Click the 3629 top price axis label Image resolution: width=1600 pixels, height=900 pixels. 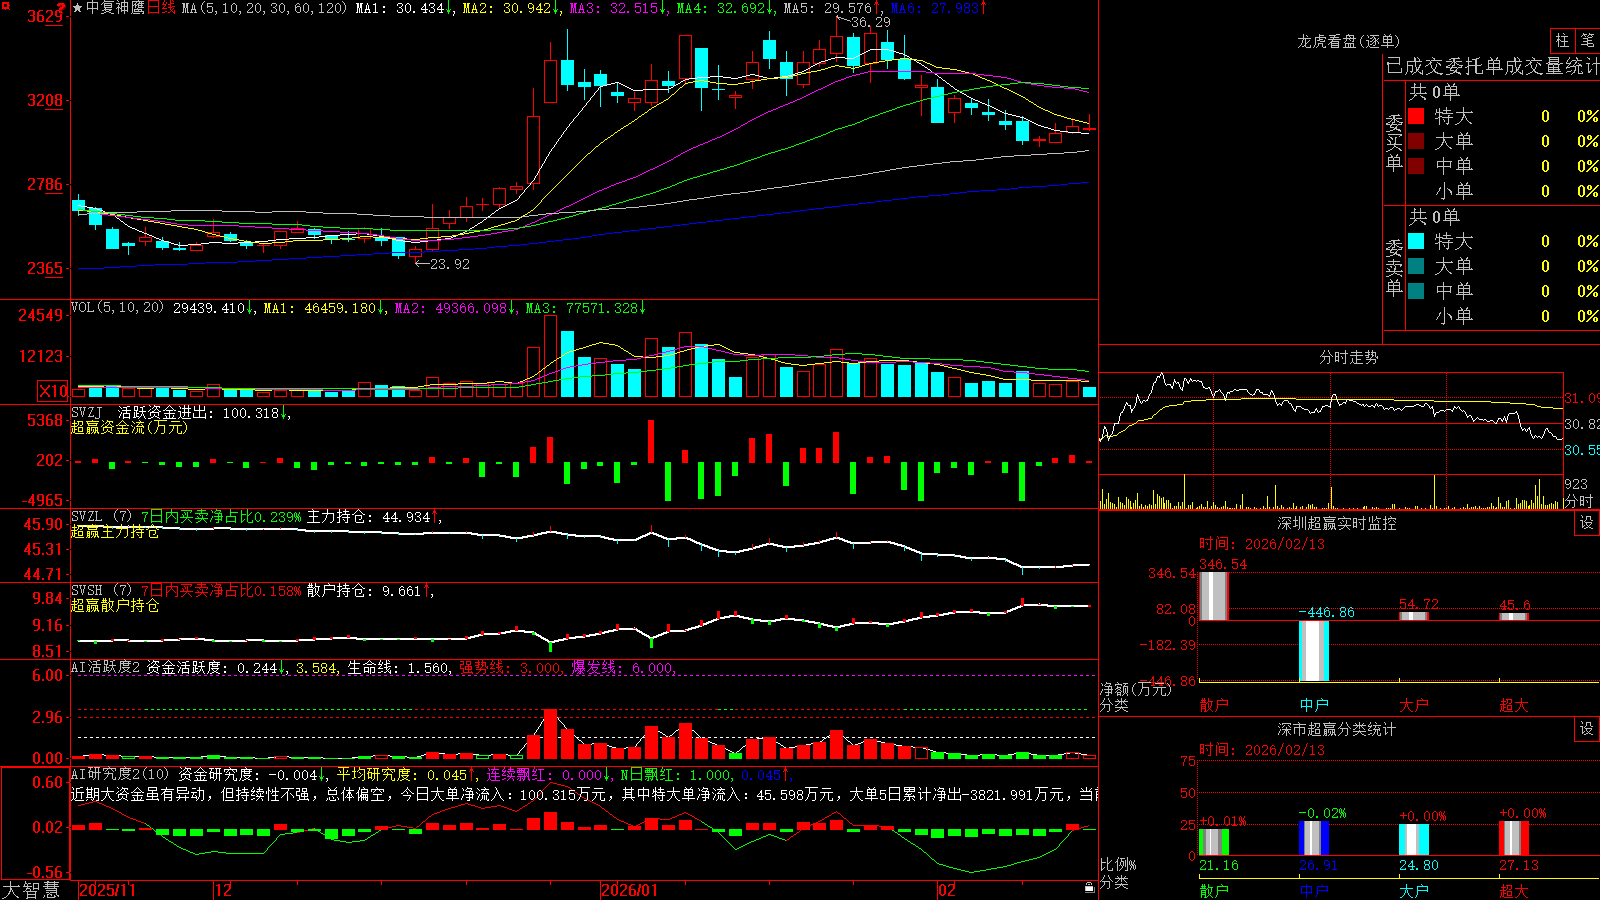pos(45,17)
